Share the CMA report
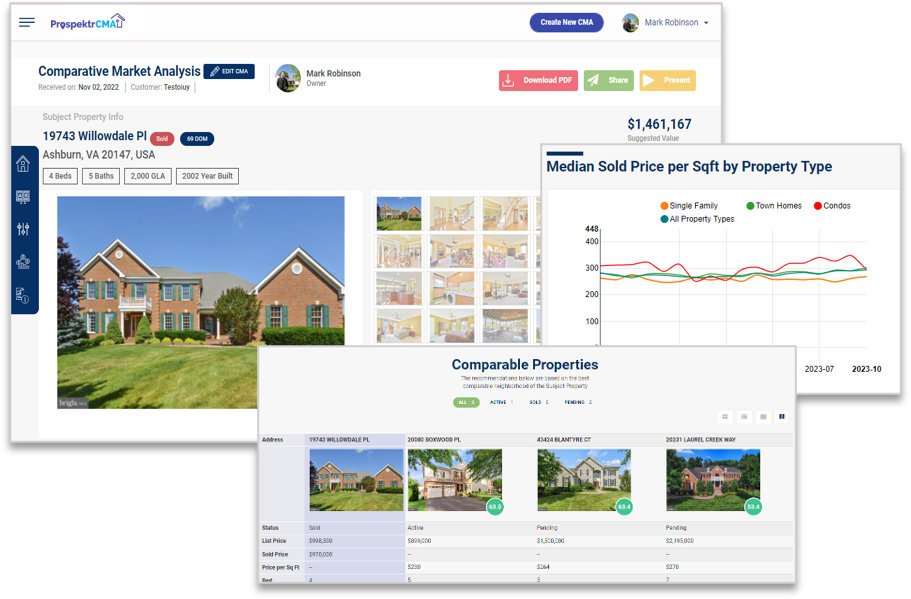The image size is (911, 599). [x=608, y=80]
